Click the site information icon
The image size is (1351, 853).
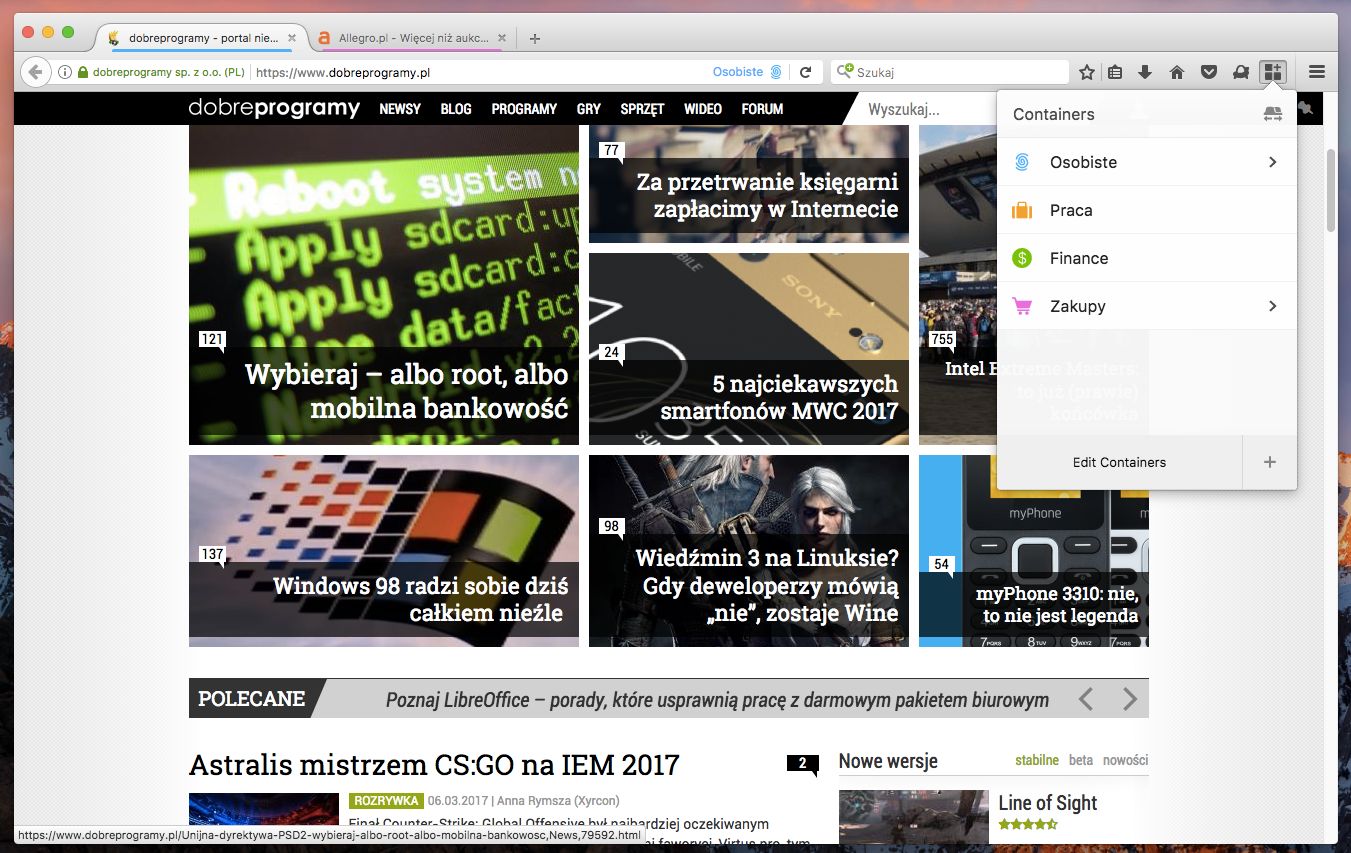(64, 72)
